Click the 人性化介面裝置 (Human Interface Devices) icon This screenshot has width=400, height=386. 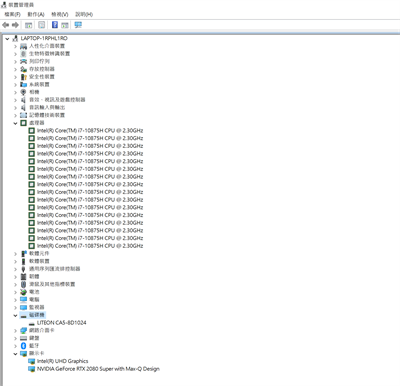point(23,46)
